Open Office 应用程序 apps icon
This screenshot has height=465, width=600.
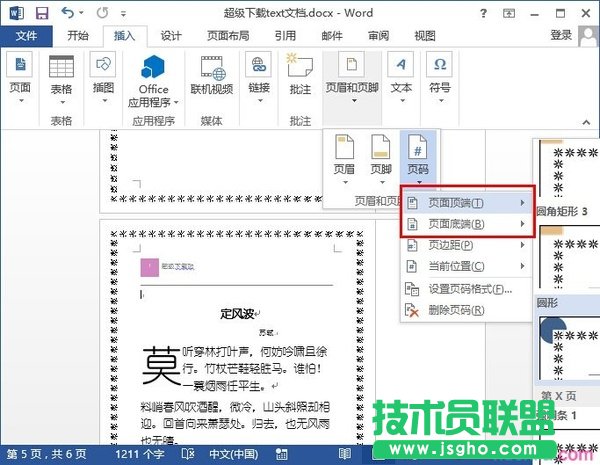click(153, 67)
